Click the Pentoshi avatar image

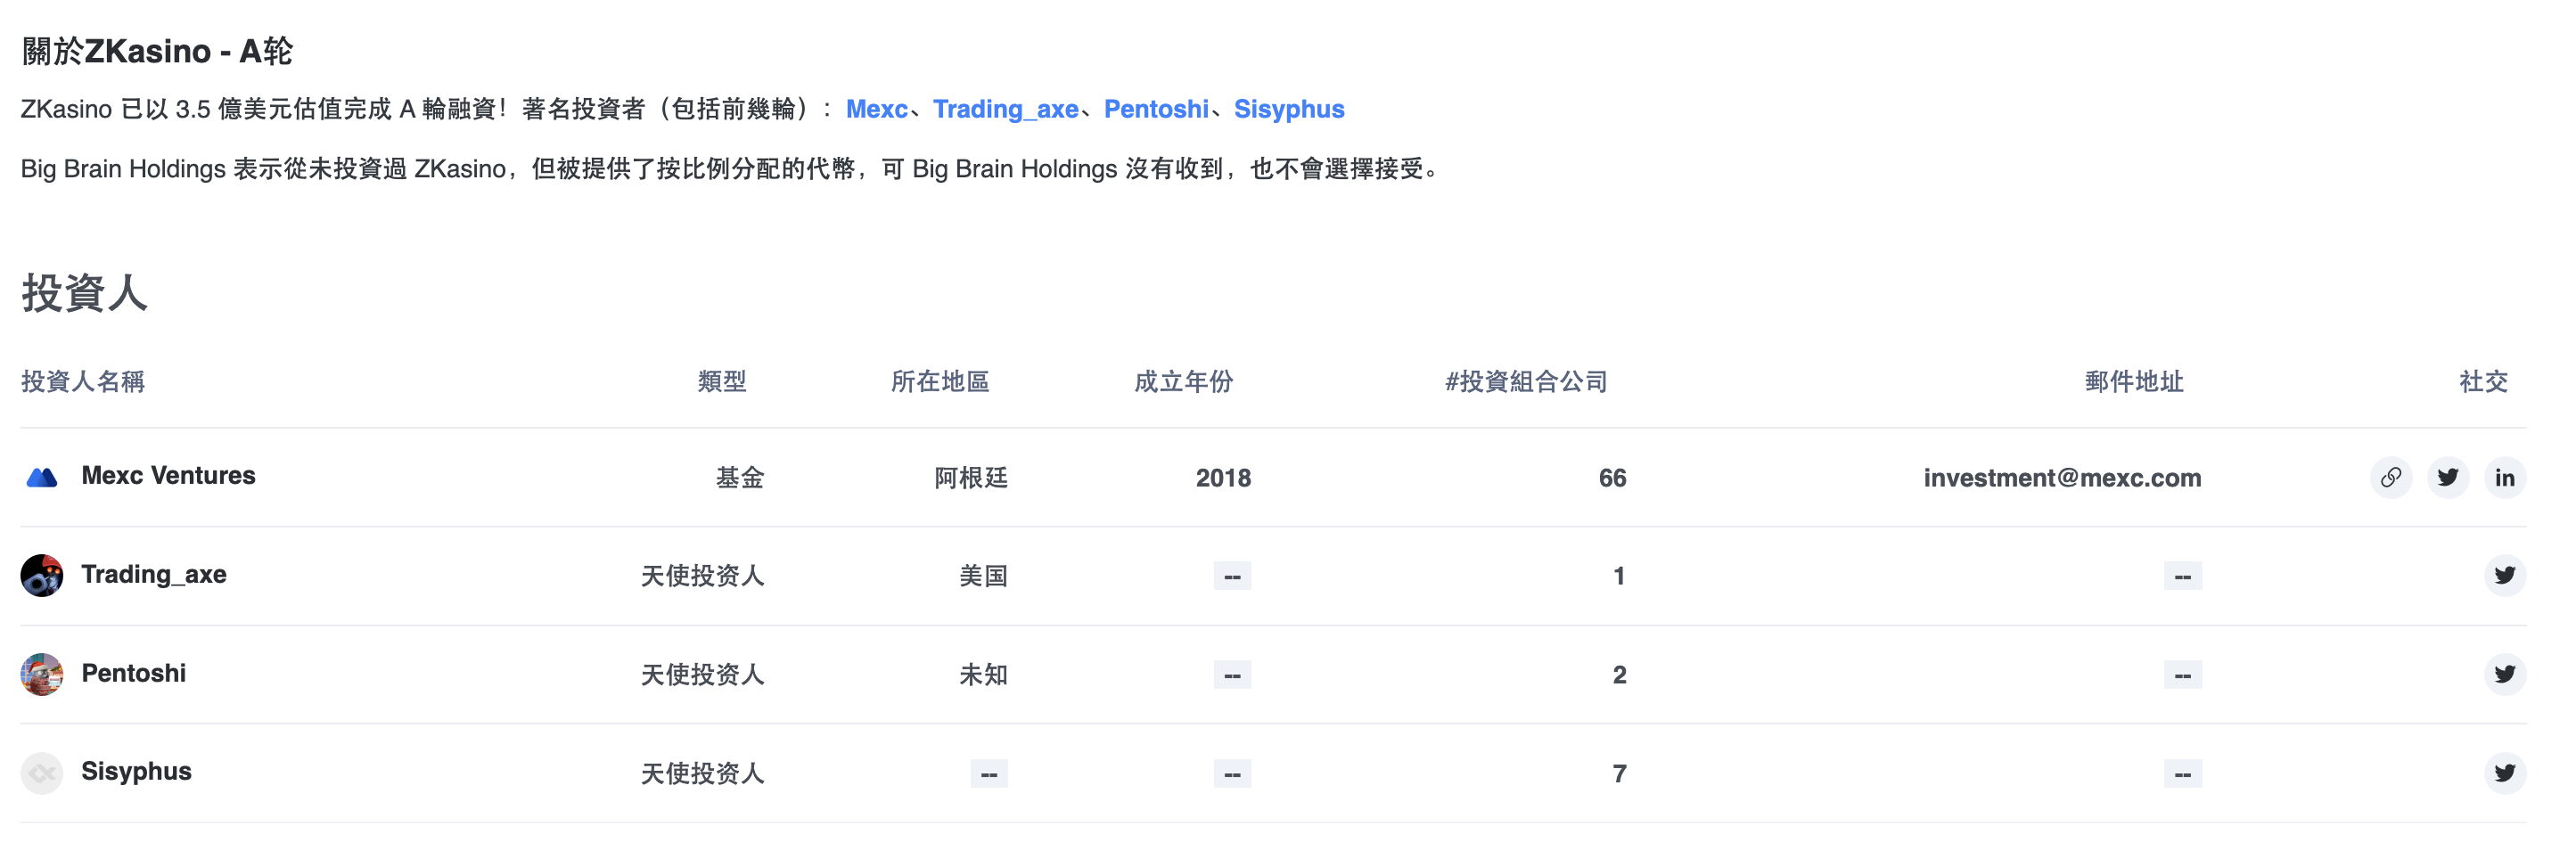(x=42, y=674)
